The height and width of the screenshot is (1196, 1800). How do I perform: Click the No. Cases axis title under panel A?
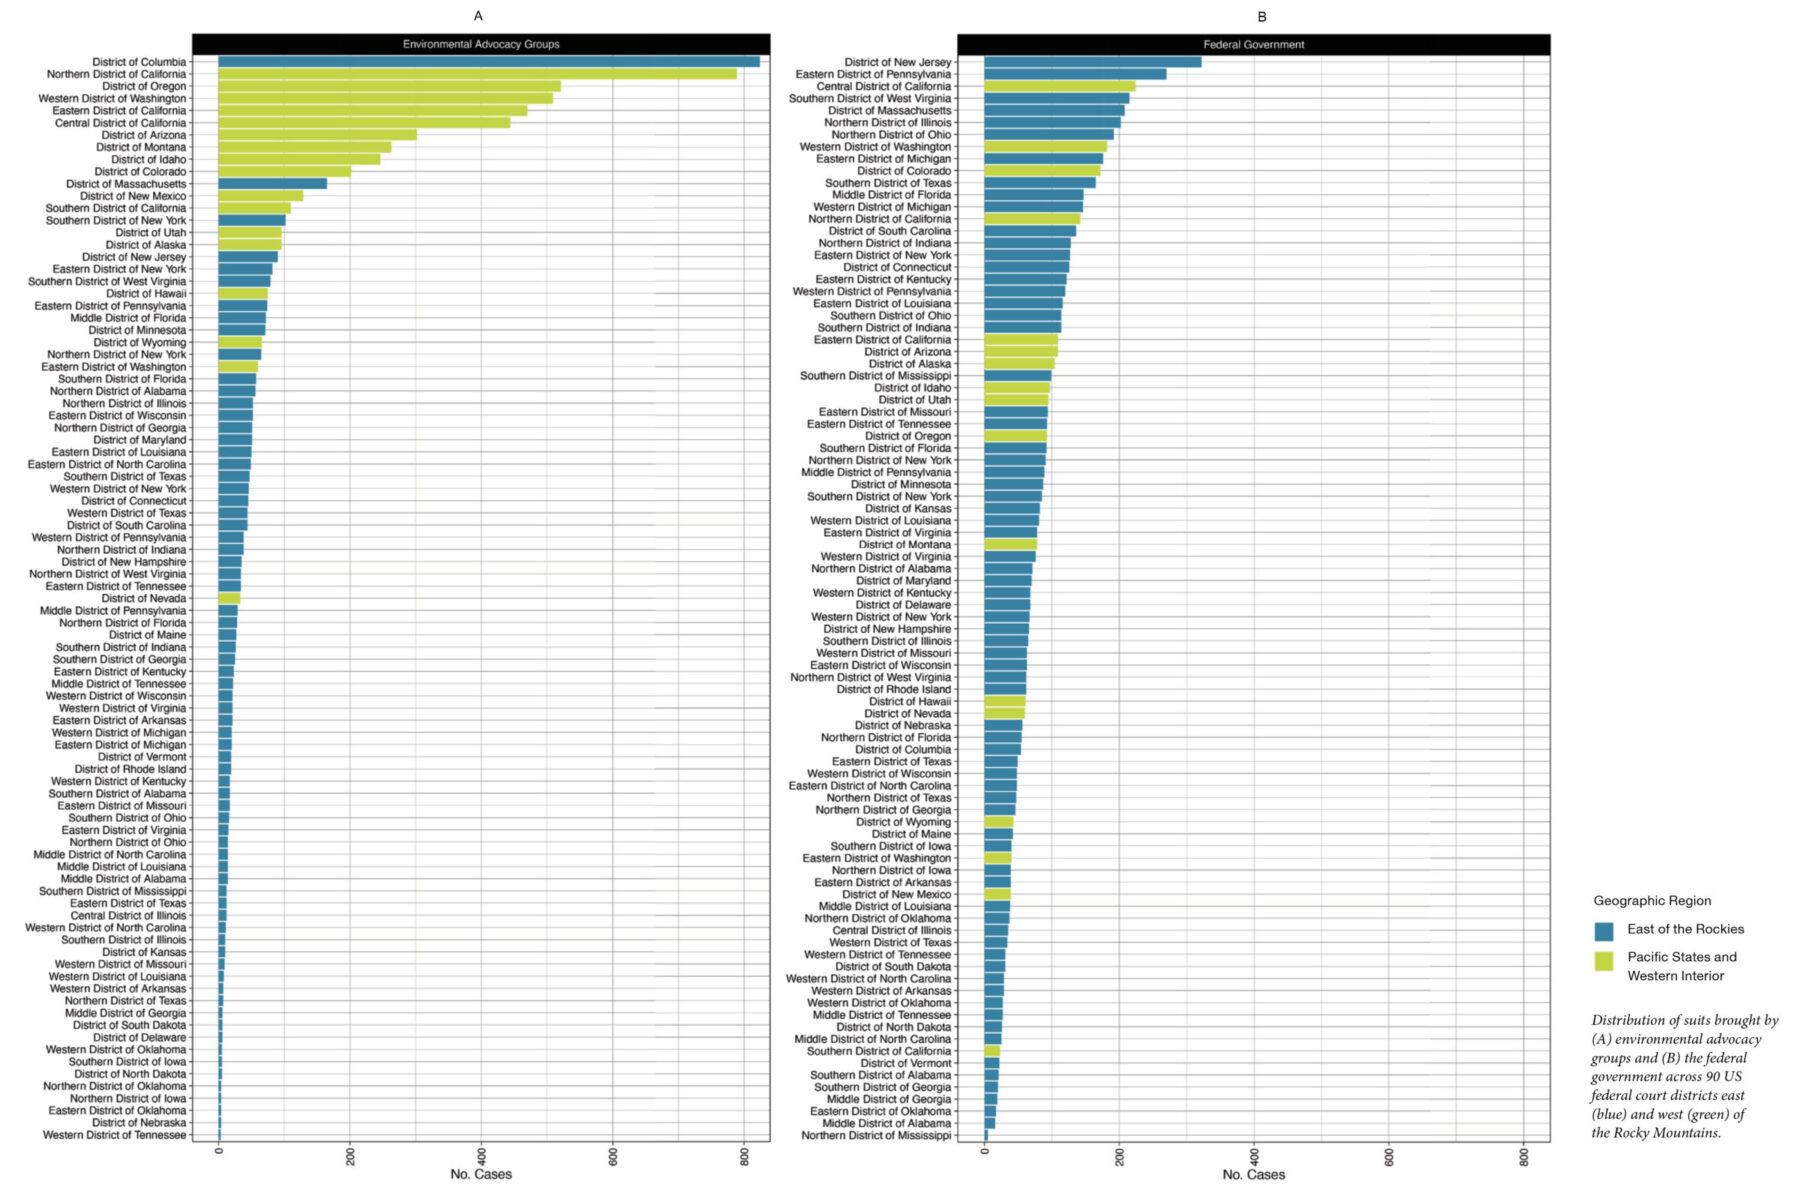click(x=481, y=1174)
